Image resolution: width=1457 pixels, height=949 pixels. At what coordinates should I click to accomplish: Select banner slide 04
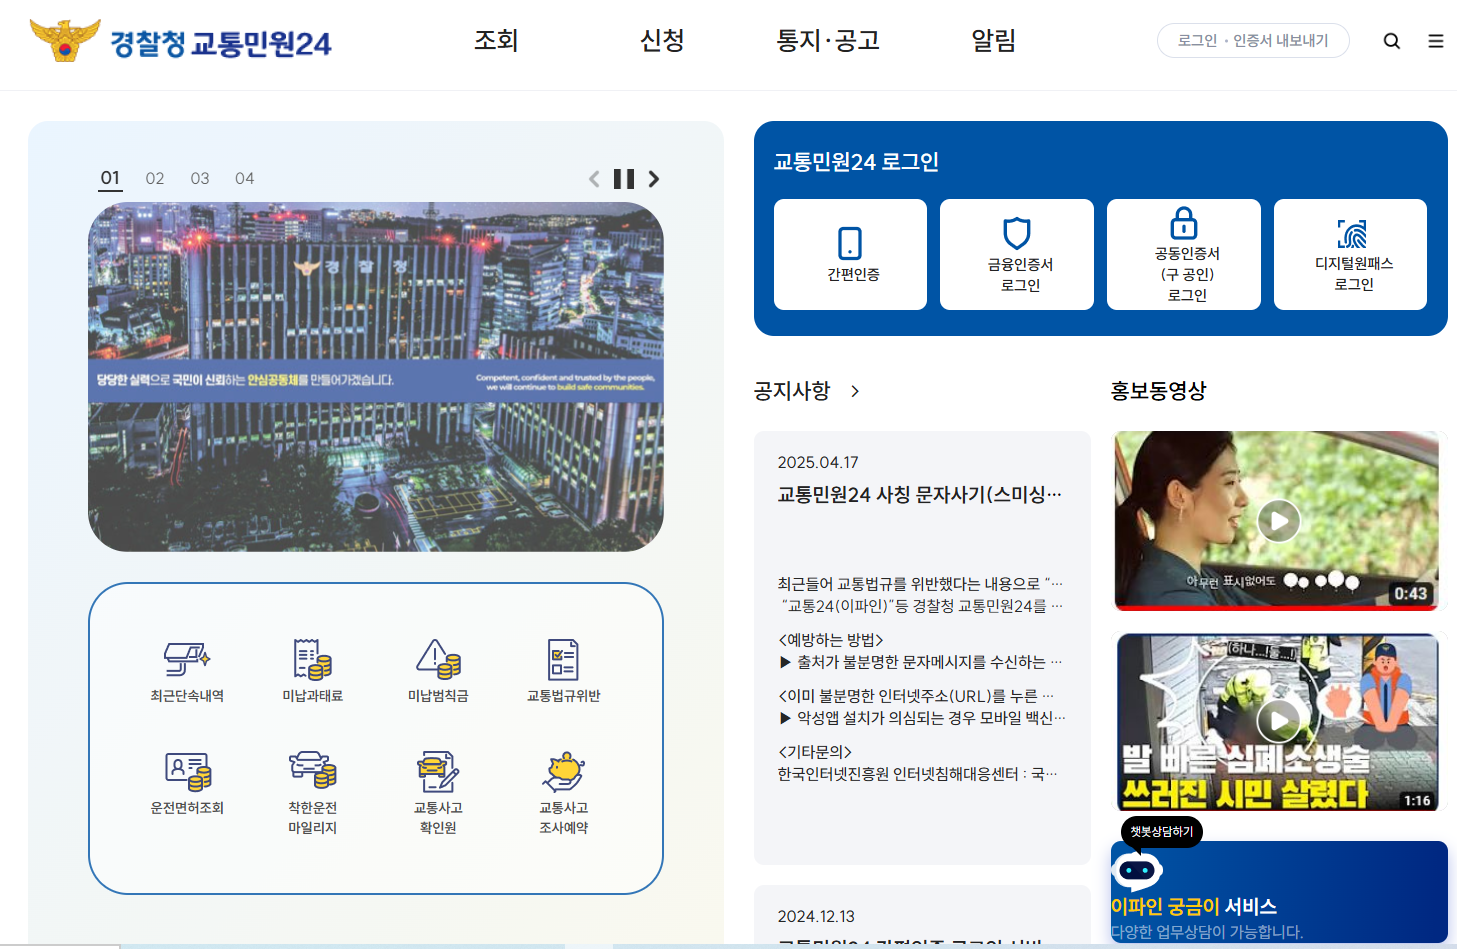pyautogui.click(x=245, y=178)
